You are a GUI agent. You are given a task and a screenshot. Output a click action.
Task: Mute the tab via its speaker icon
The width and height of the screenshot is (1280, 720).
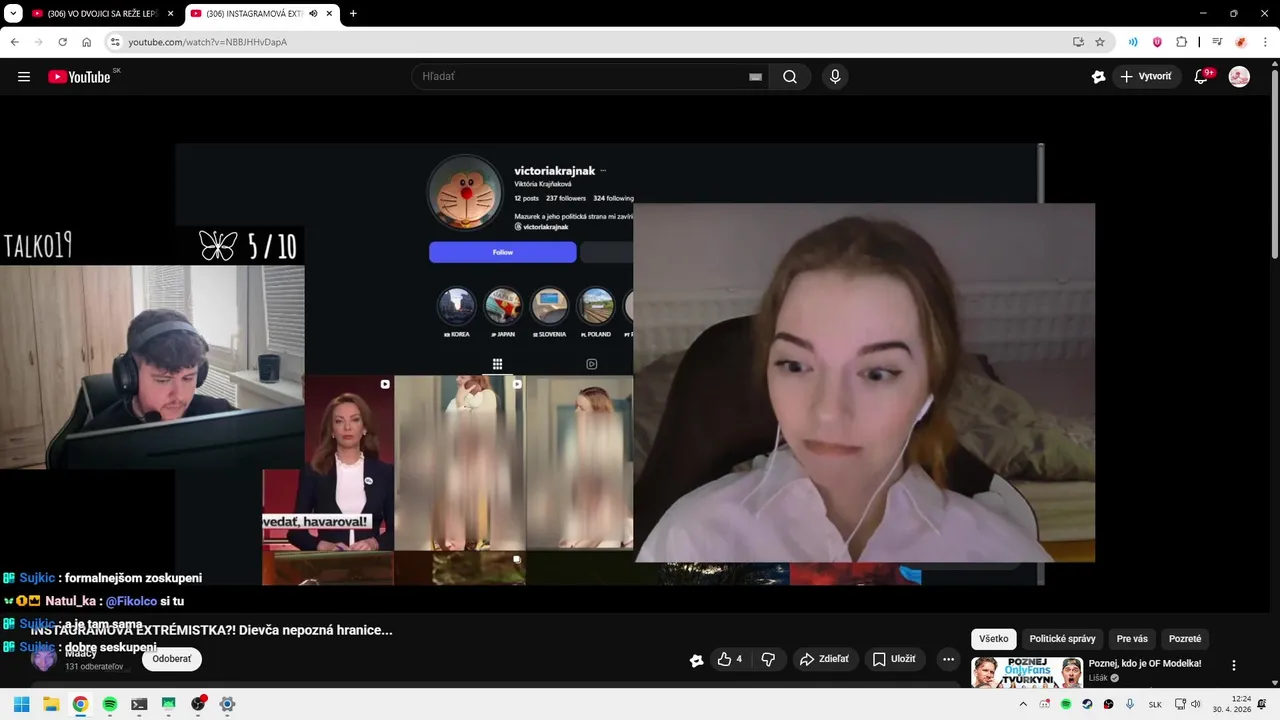pyautogui.click(x=314, y=13)
